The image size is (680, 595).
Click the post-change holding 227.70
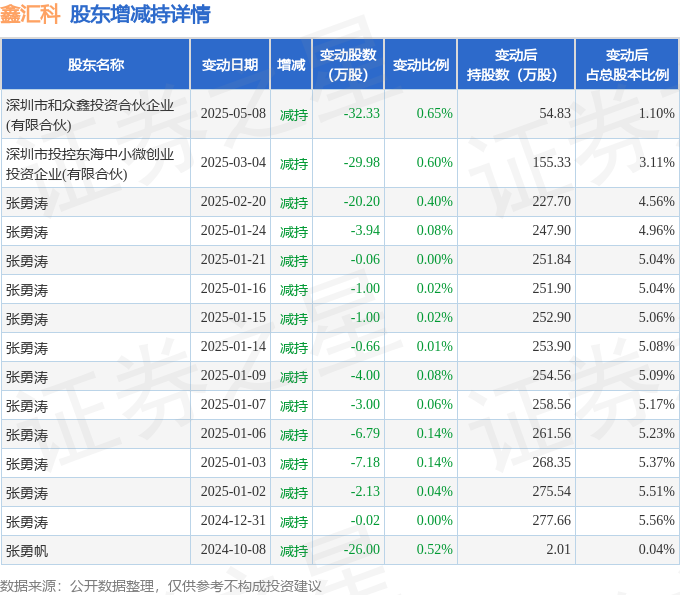click(552, 201)
